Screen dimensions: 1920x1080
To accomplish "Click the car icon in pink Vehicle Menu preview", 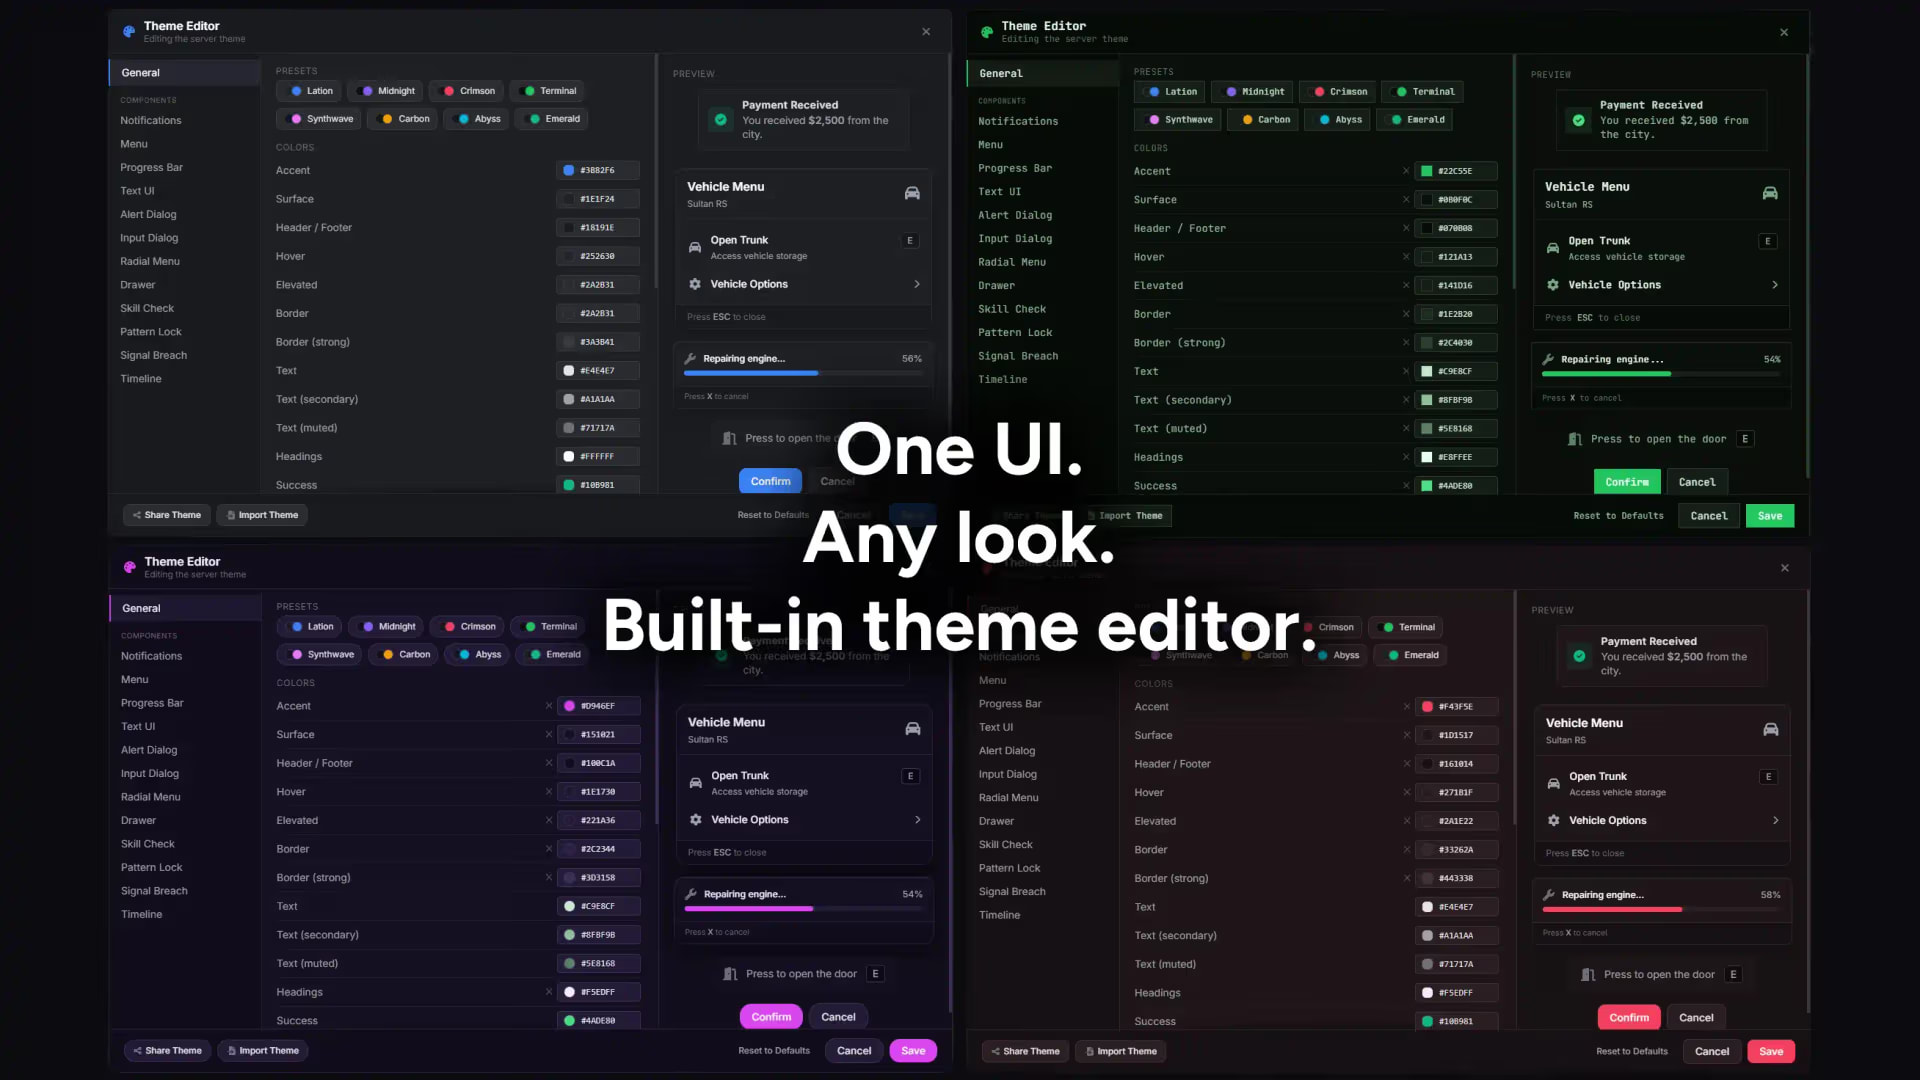I will coord(913,729).
